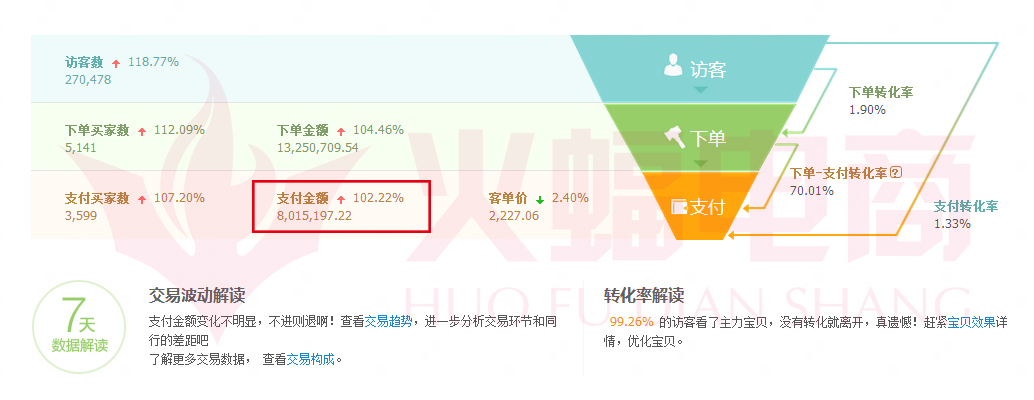Screen dimensions: 1034x400
Task: Click red up arrow beside 支付金额
Action: [341, 199]
